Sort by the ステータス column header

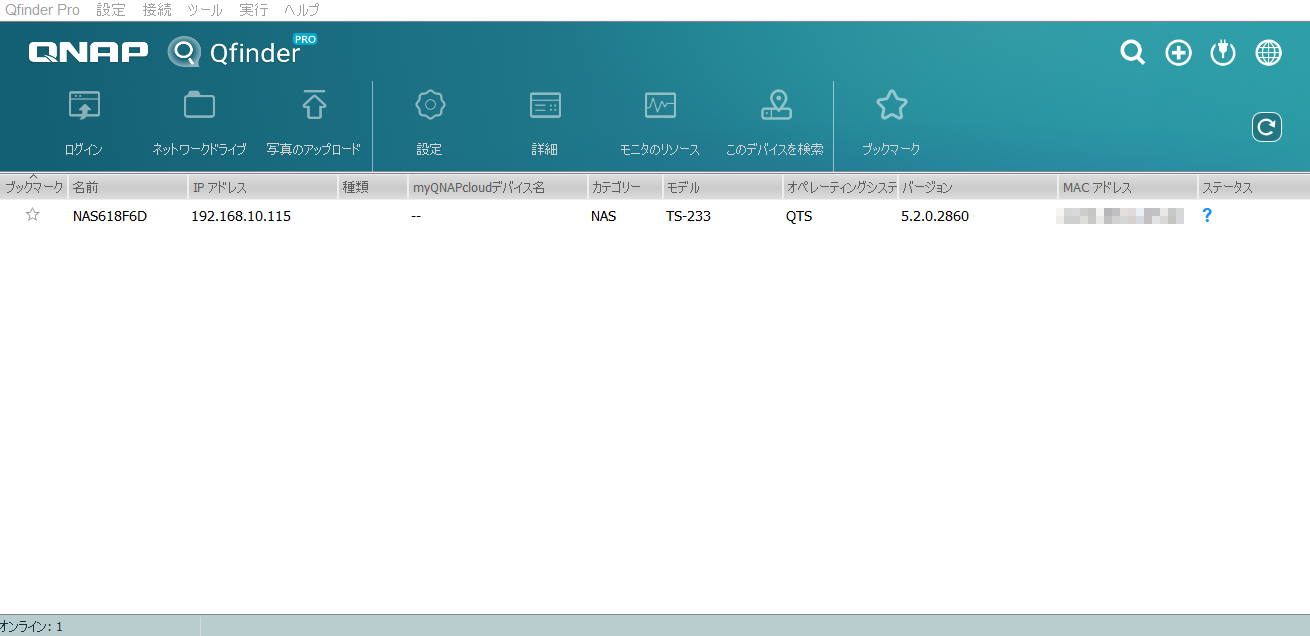tap(1254, 187)
